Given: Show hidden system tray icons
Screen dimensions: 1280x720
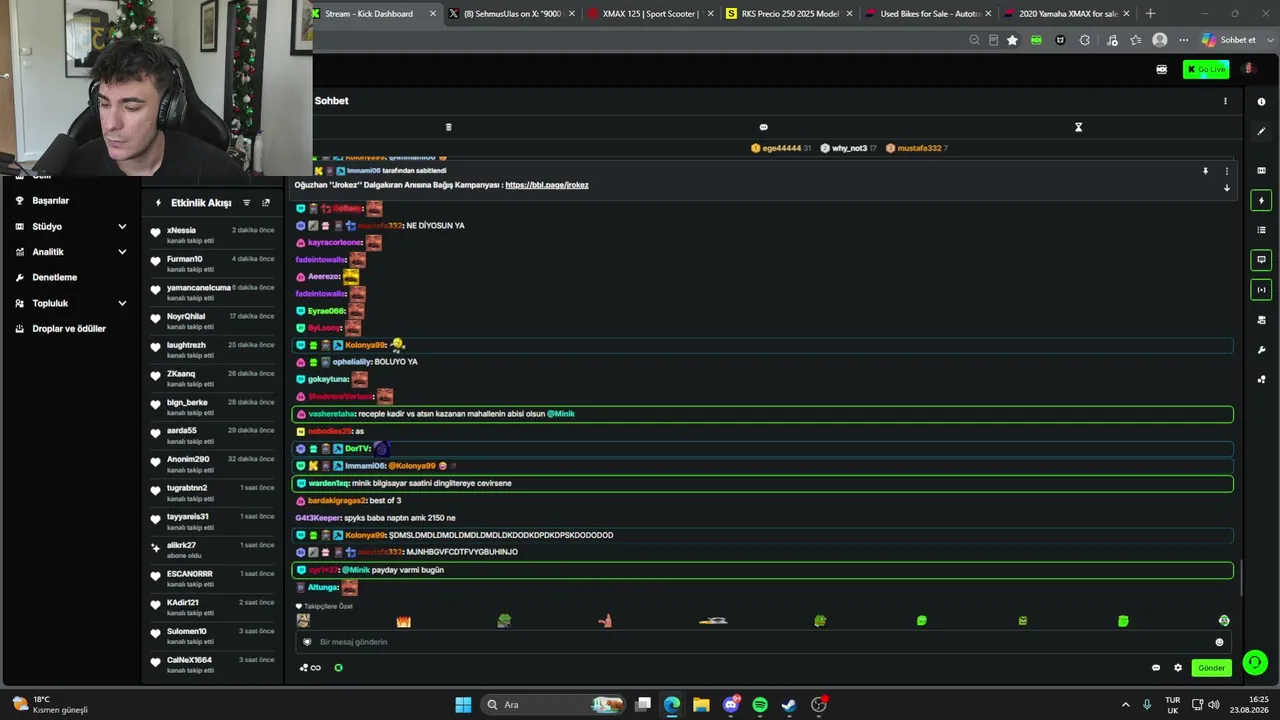Looking at the screenshot, I should click(1125, 705).
